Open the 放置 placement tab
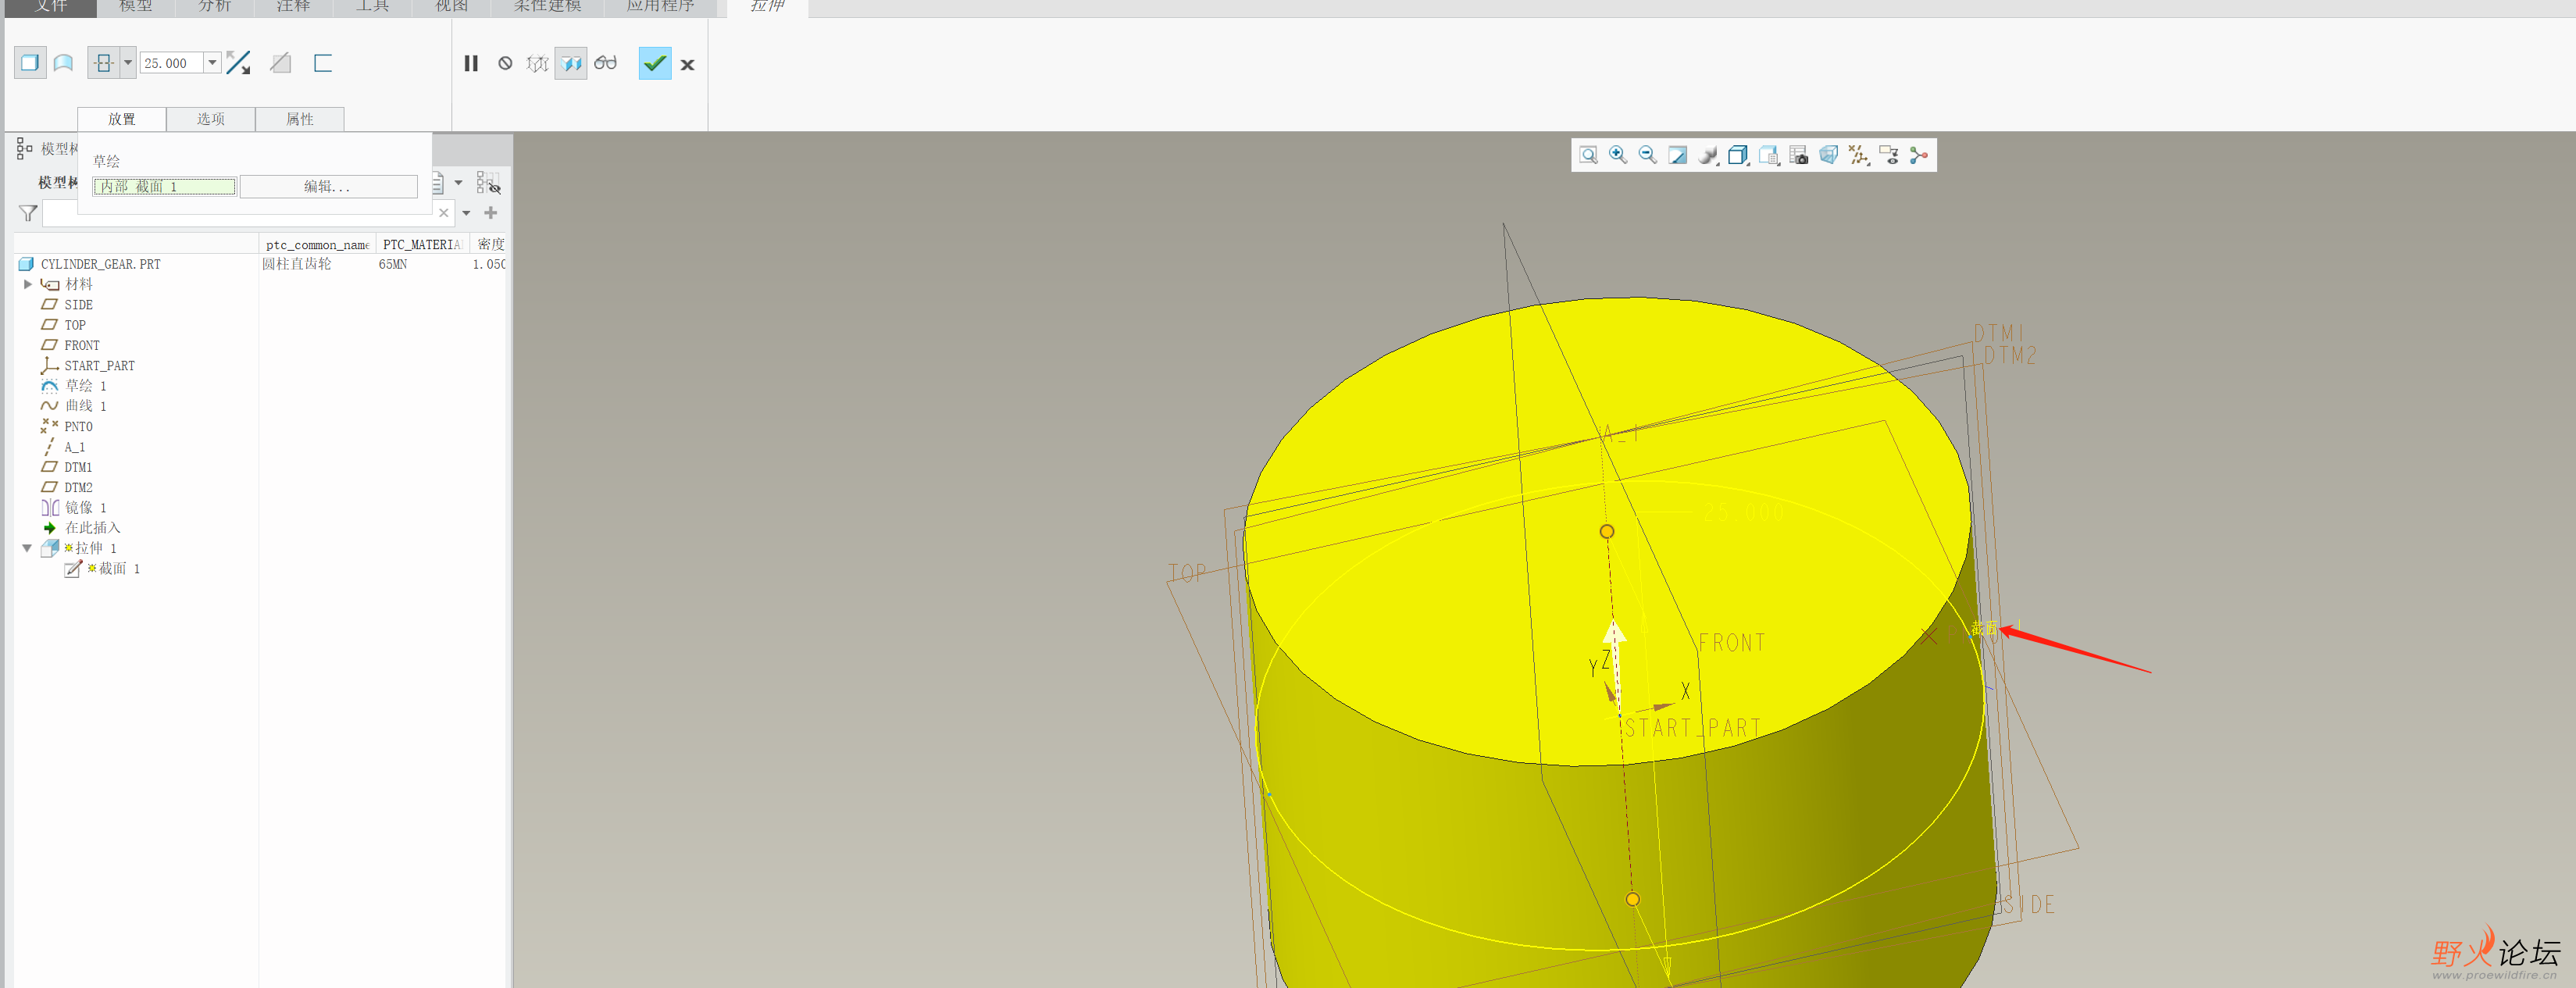 [x=122, y=119]
